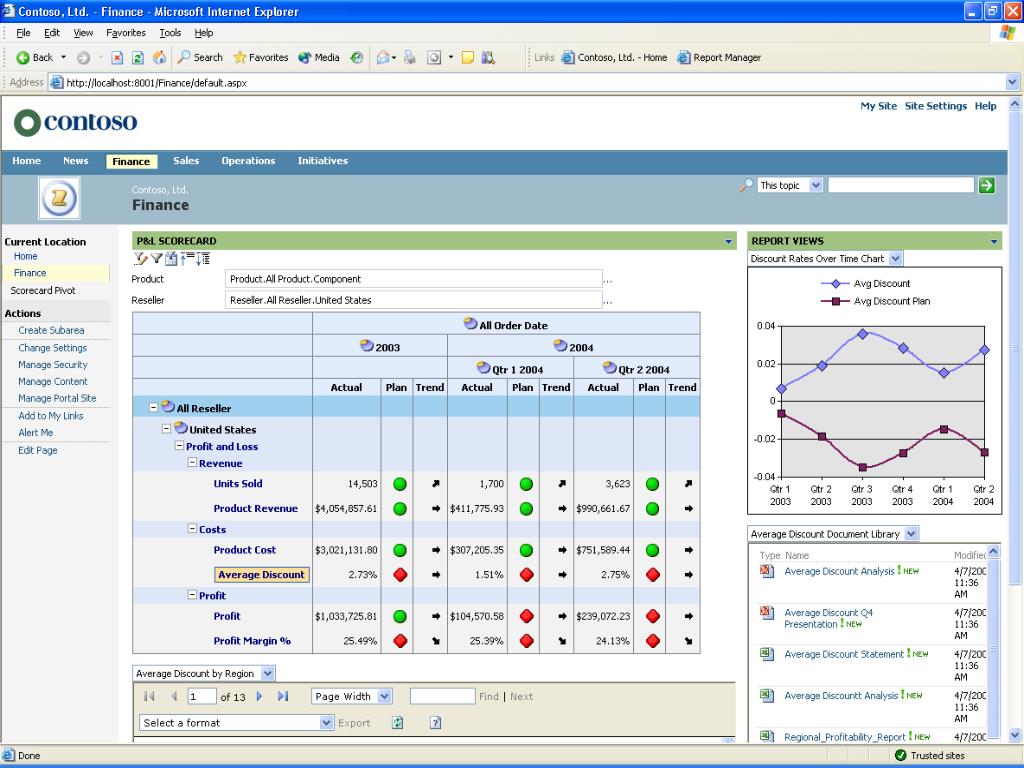Click the down-arrow sort icon in scorecard toolbar

(203, 259)
